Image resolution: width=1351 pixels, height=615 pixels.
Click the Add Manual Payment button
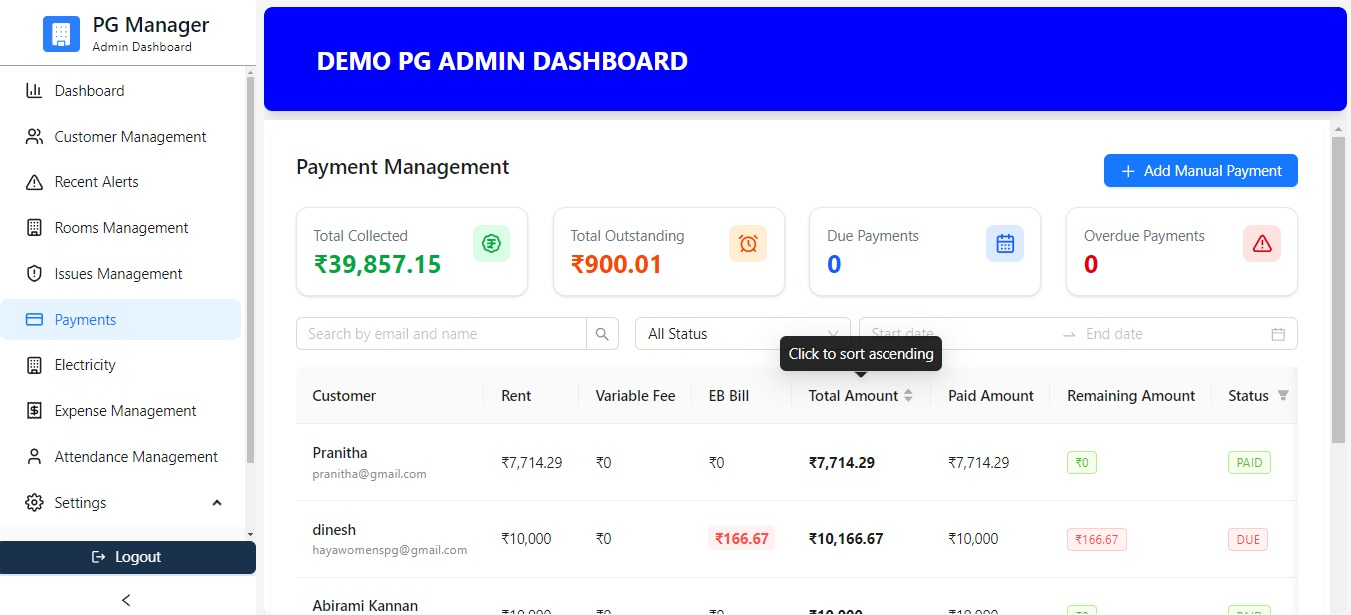click(x=1200, y=170)
